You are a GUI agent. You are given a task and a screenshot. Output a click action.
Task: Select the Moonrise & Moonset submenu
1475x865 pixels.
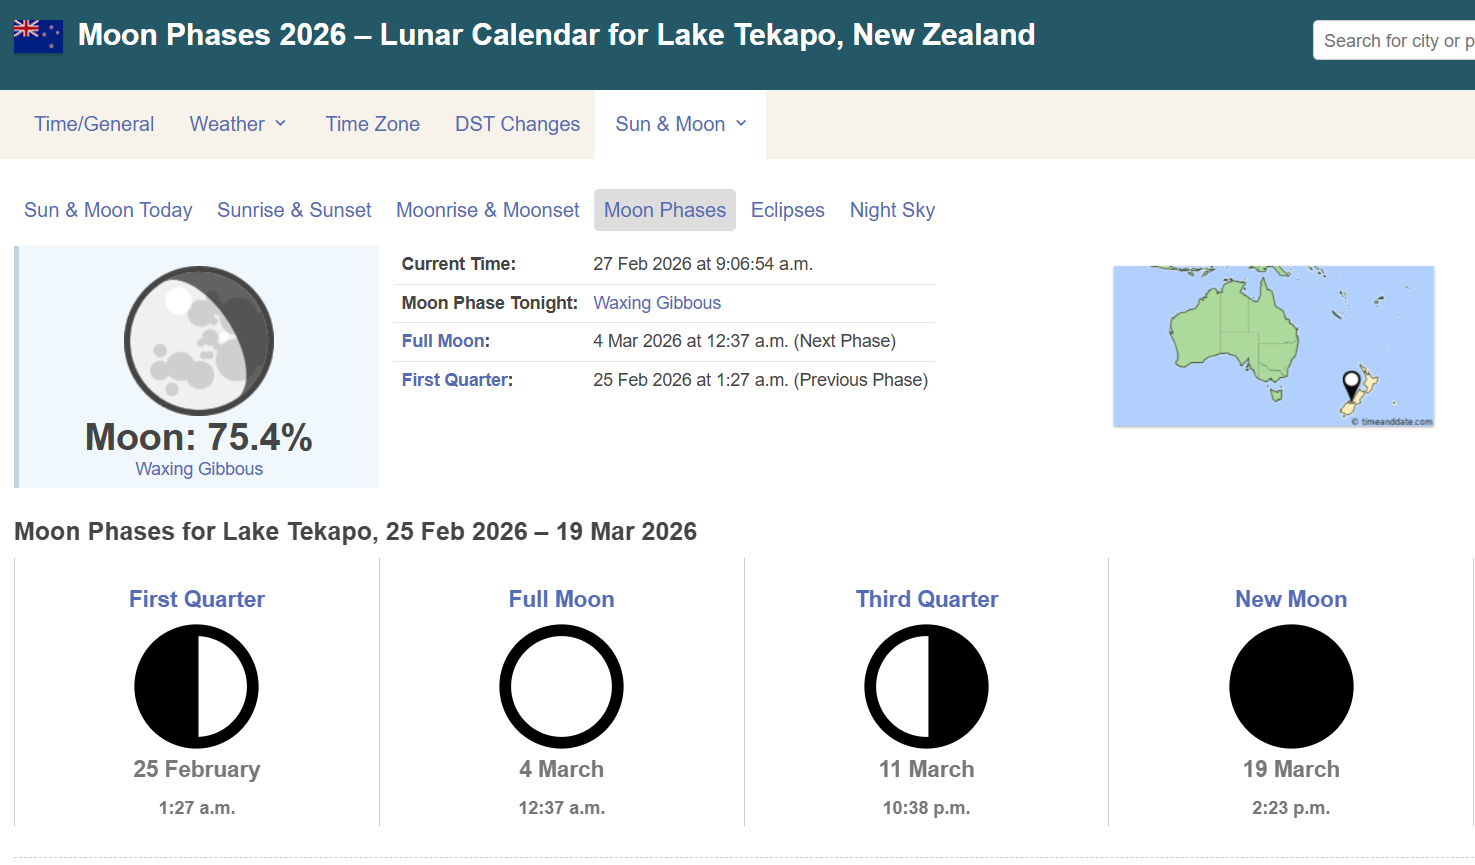pyautogui.click(x=487, y=210)
